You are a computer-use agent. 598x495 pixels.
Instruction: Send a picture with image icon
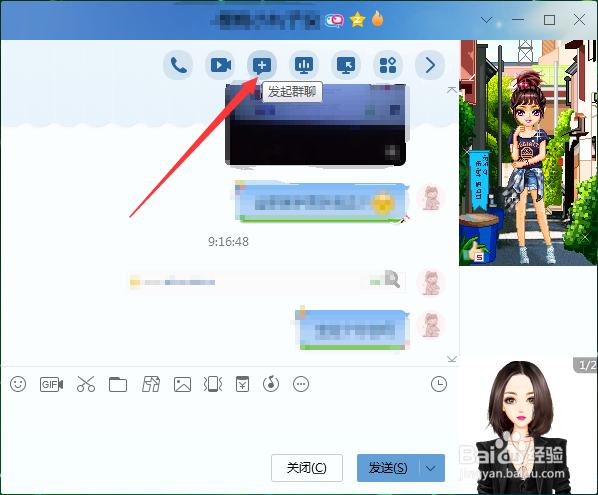coord(182,384)
